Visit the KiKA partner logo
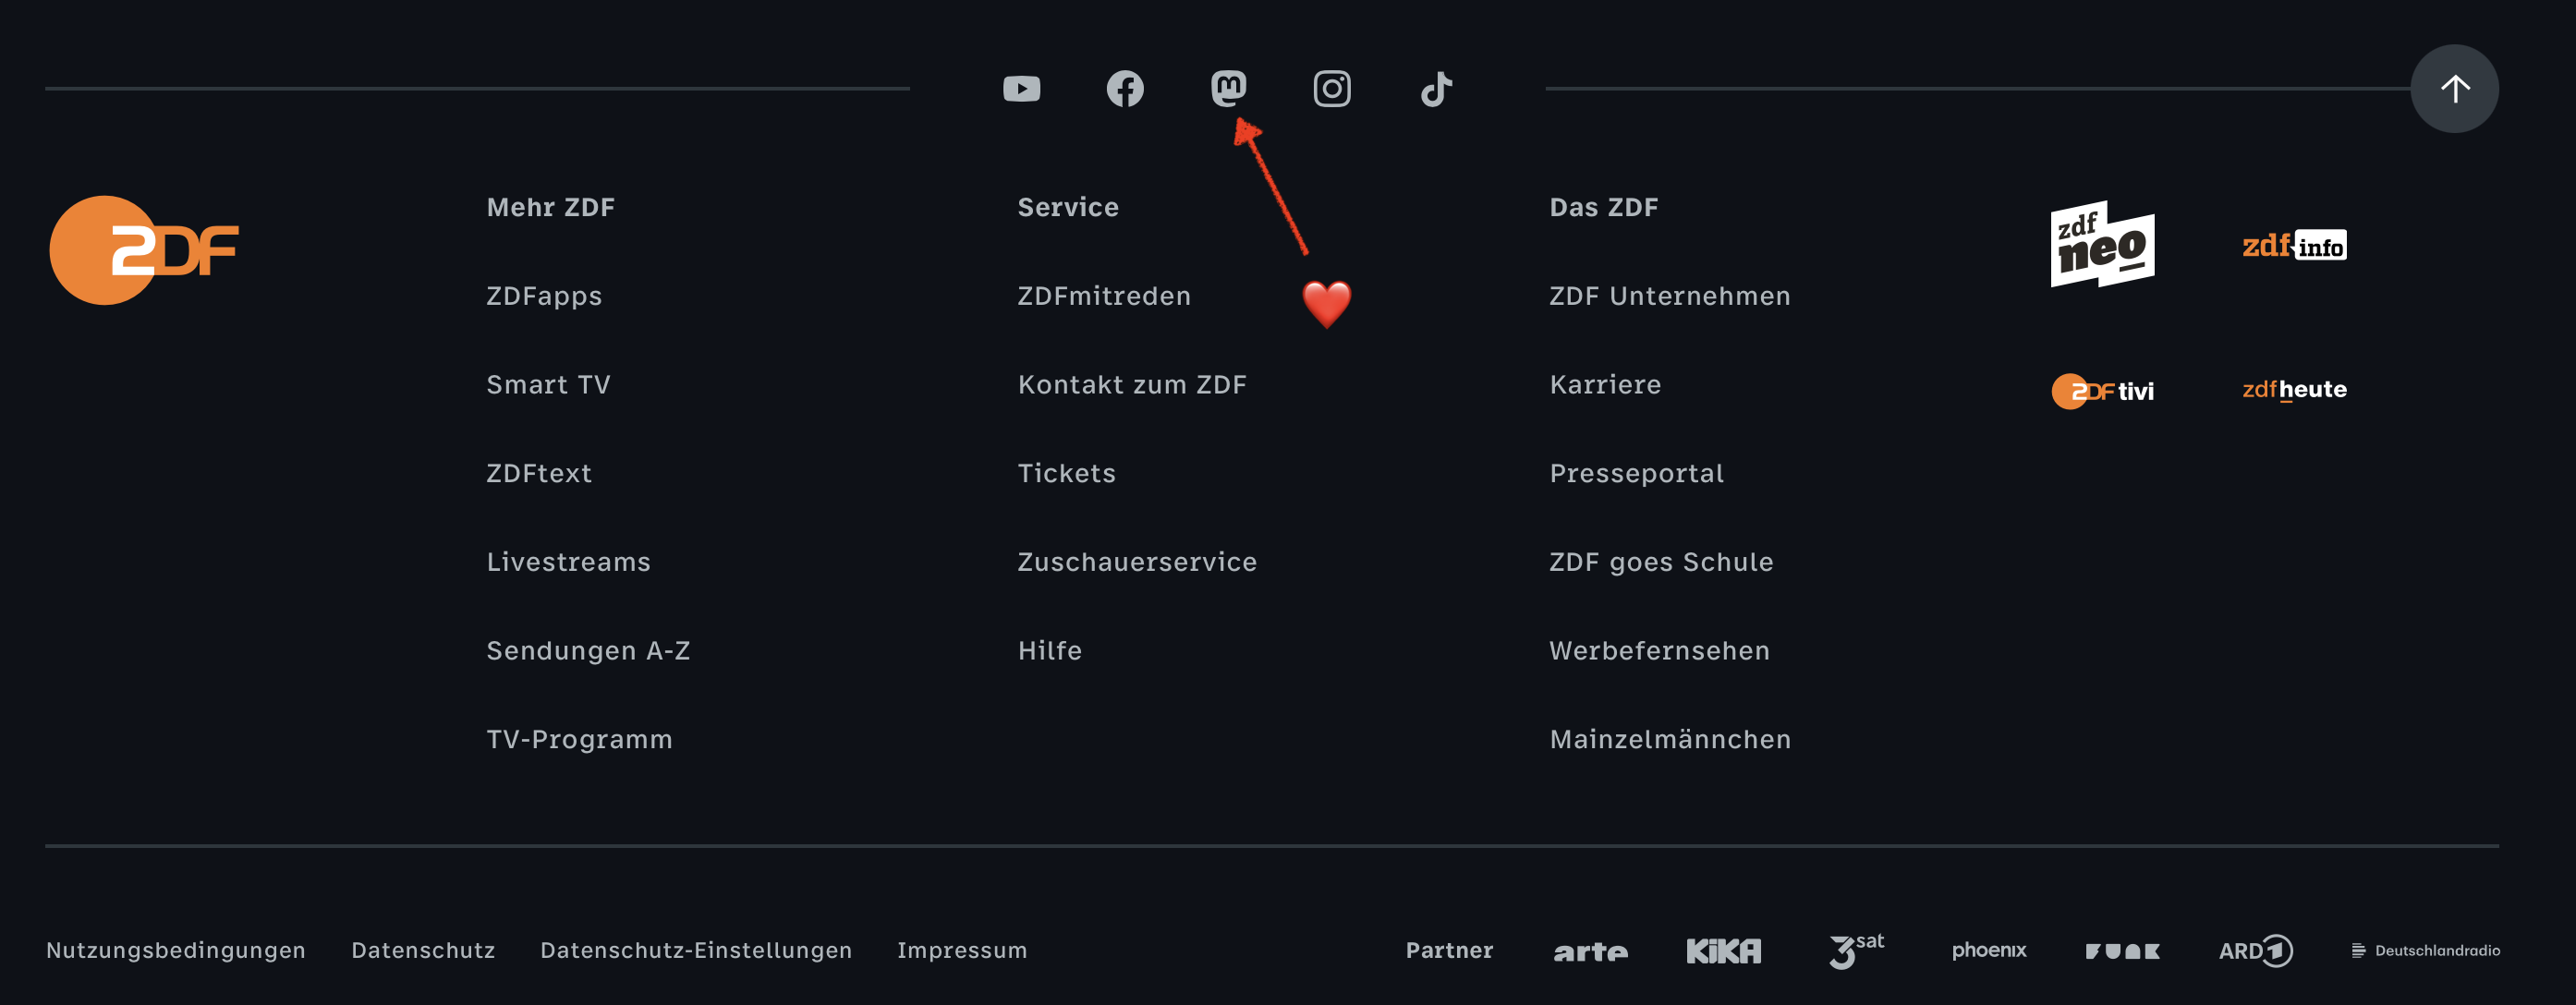The width and height of the screenshot is (2576, 1005). click(1723, 951)
